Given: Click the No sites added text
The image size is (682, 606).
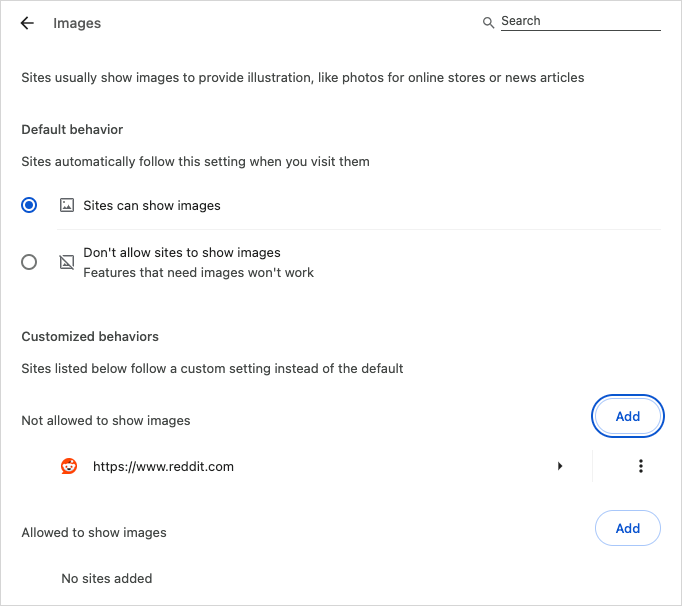Looking at the screenshot, I should click(x=107, y=578).
